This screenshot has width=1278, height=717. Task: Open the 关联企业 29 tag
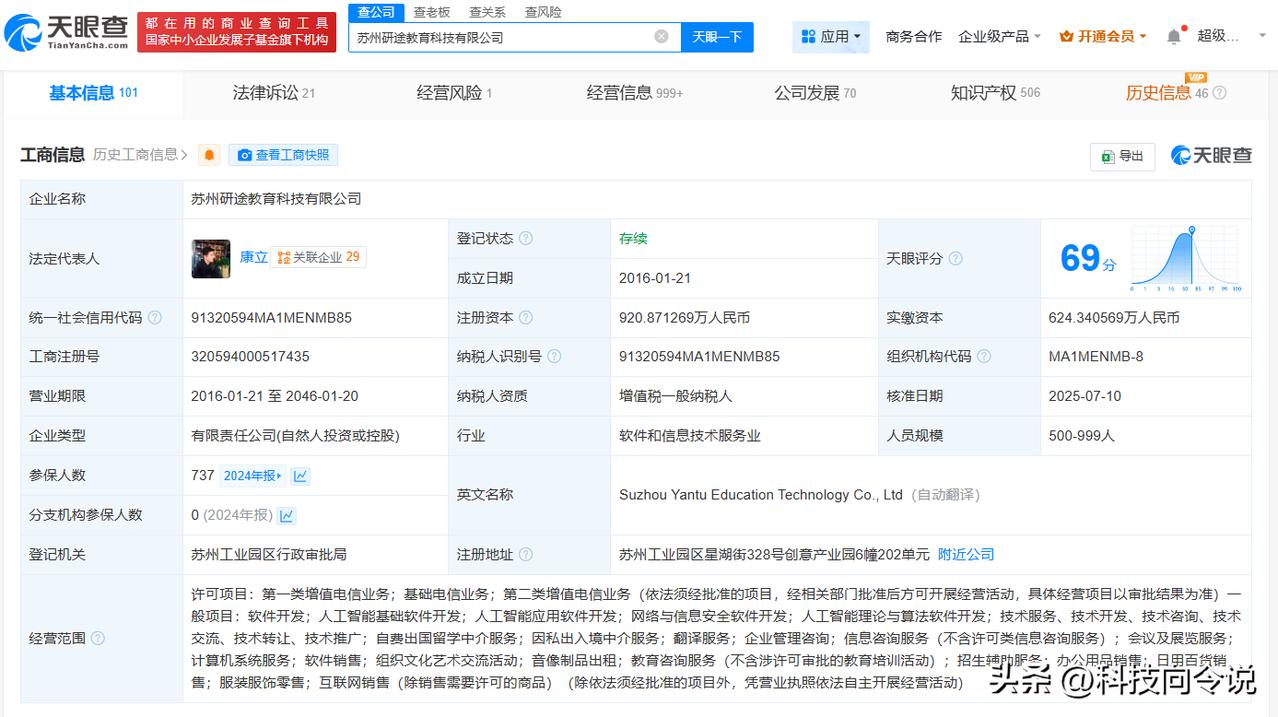coord(319,257)
